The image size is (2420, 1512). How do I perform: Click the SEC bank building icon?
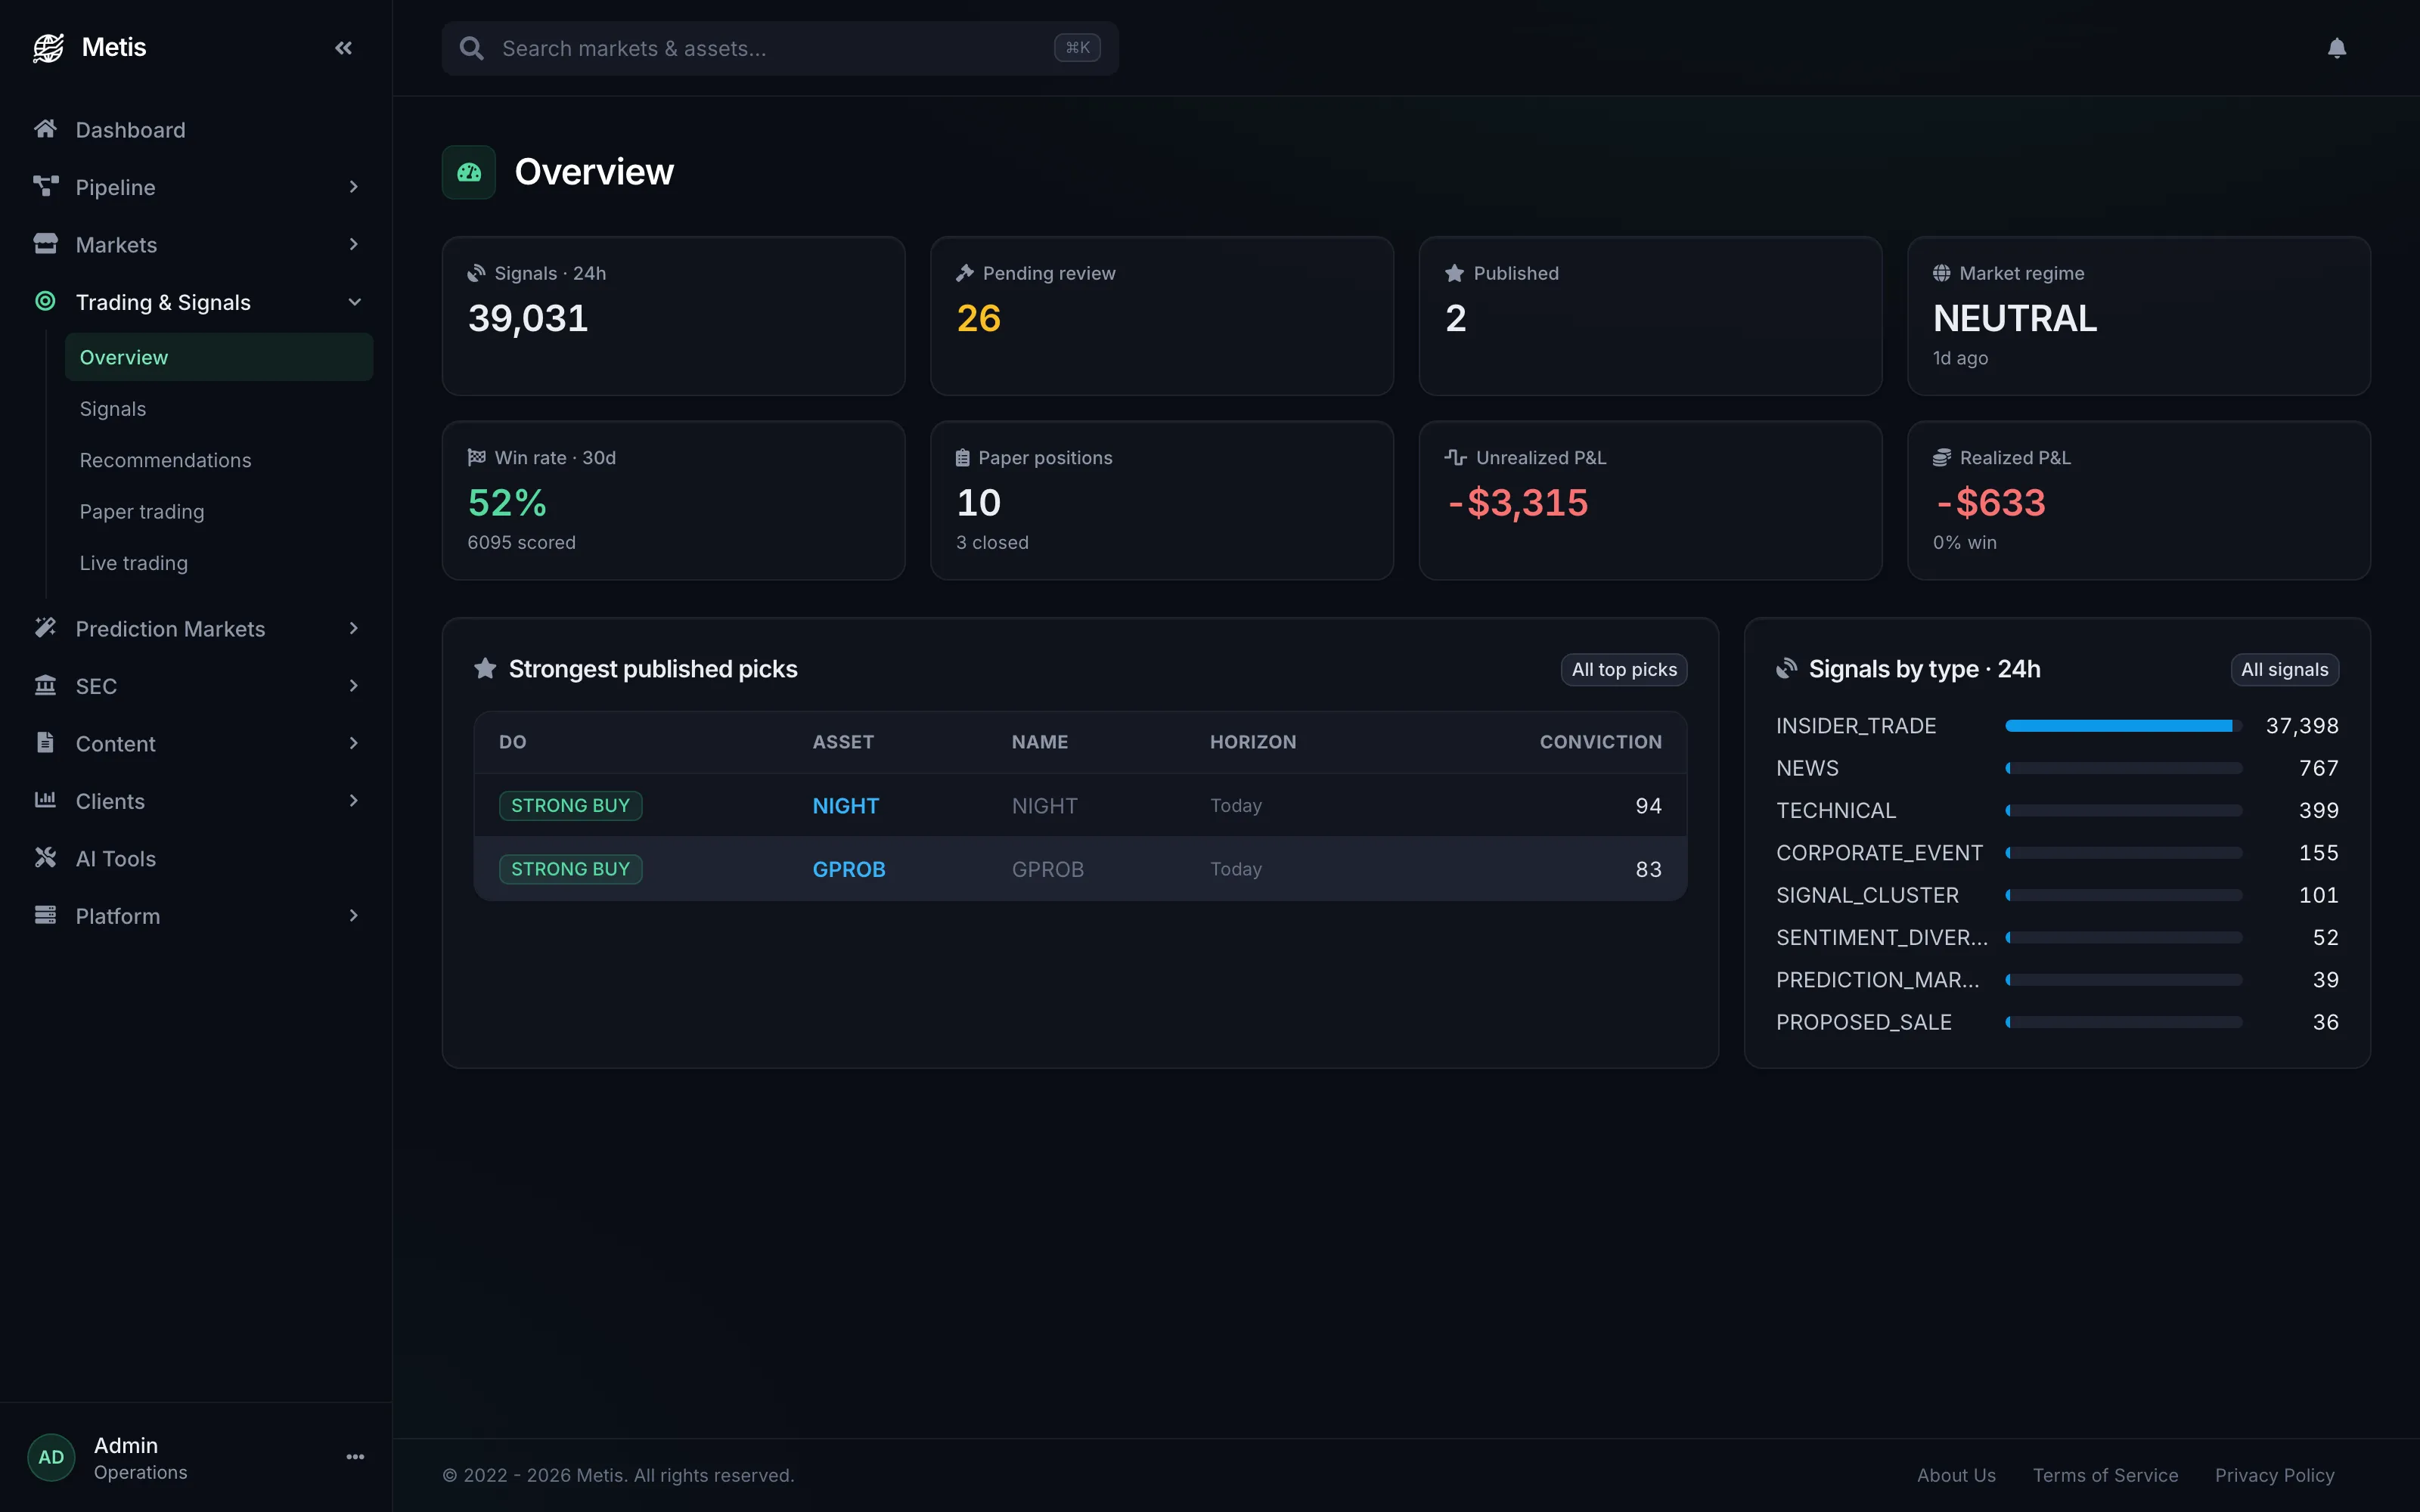(x=45, y=685)
